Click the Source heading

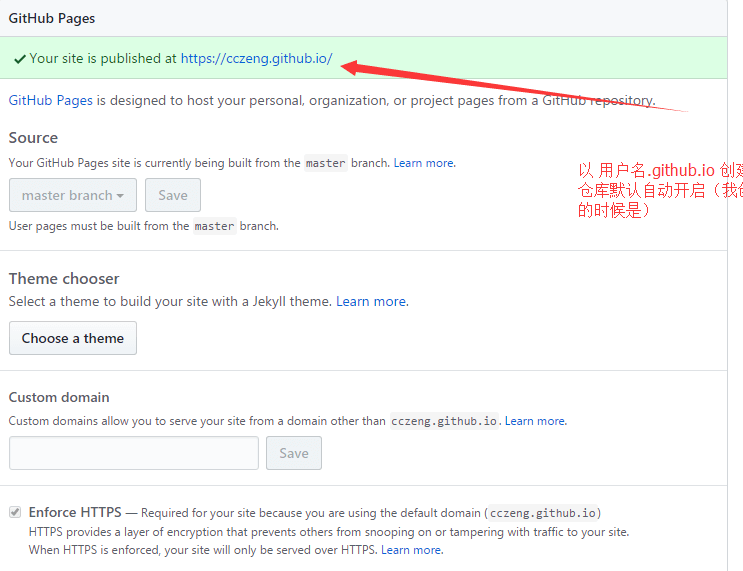pos(34,138)
